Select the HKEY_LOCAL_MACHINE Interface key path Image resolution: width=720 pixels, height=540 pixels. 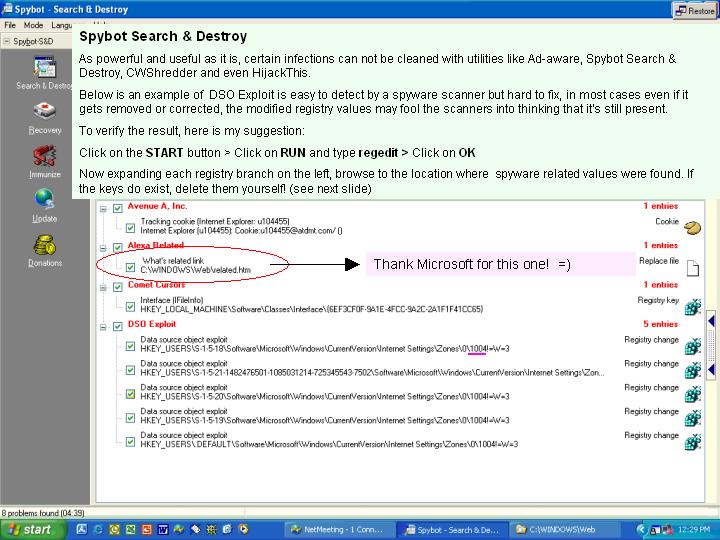click(312, 309)
